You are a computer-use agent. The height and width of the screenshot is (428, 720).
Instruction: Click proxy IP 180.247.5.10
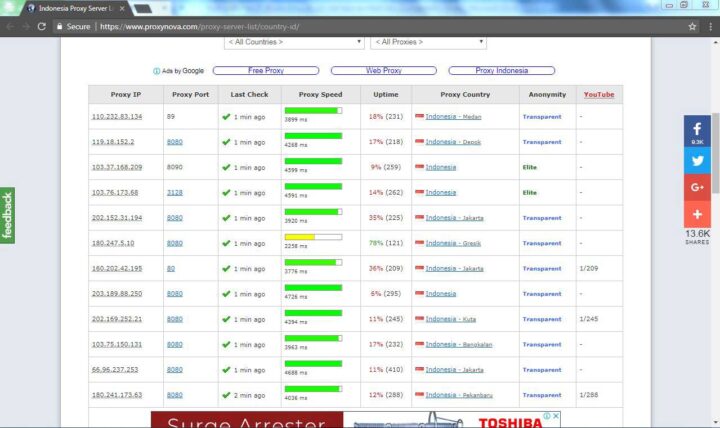113,243
